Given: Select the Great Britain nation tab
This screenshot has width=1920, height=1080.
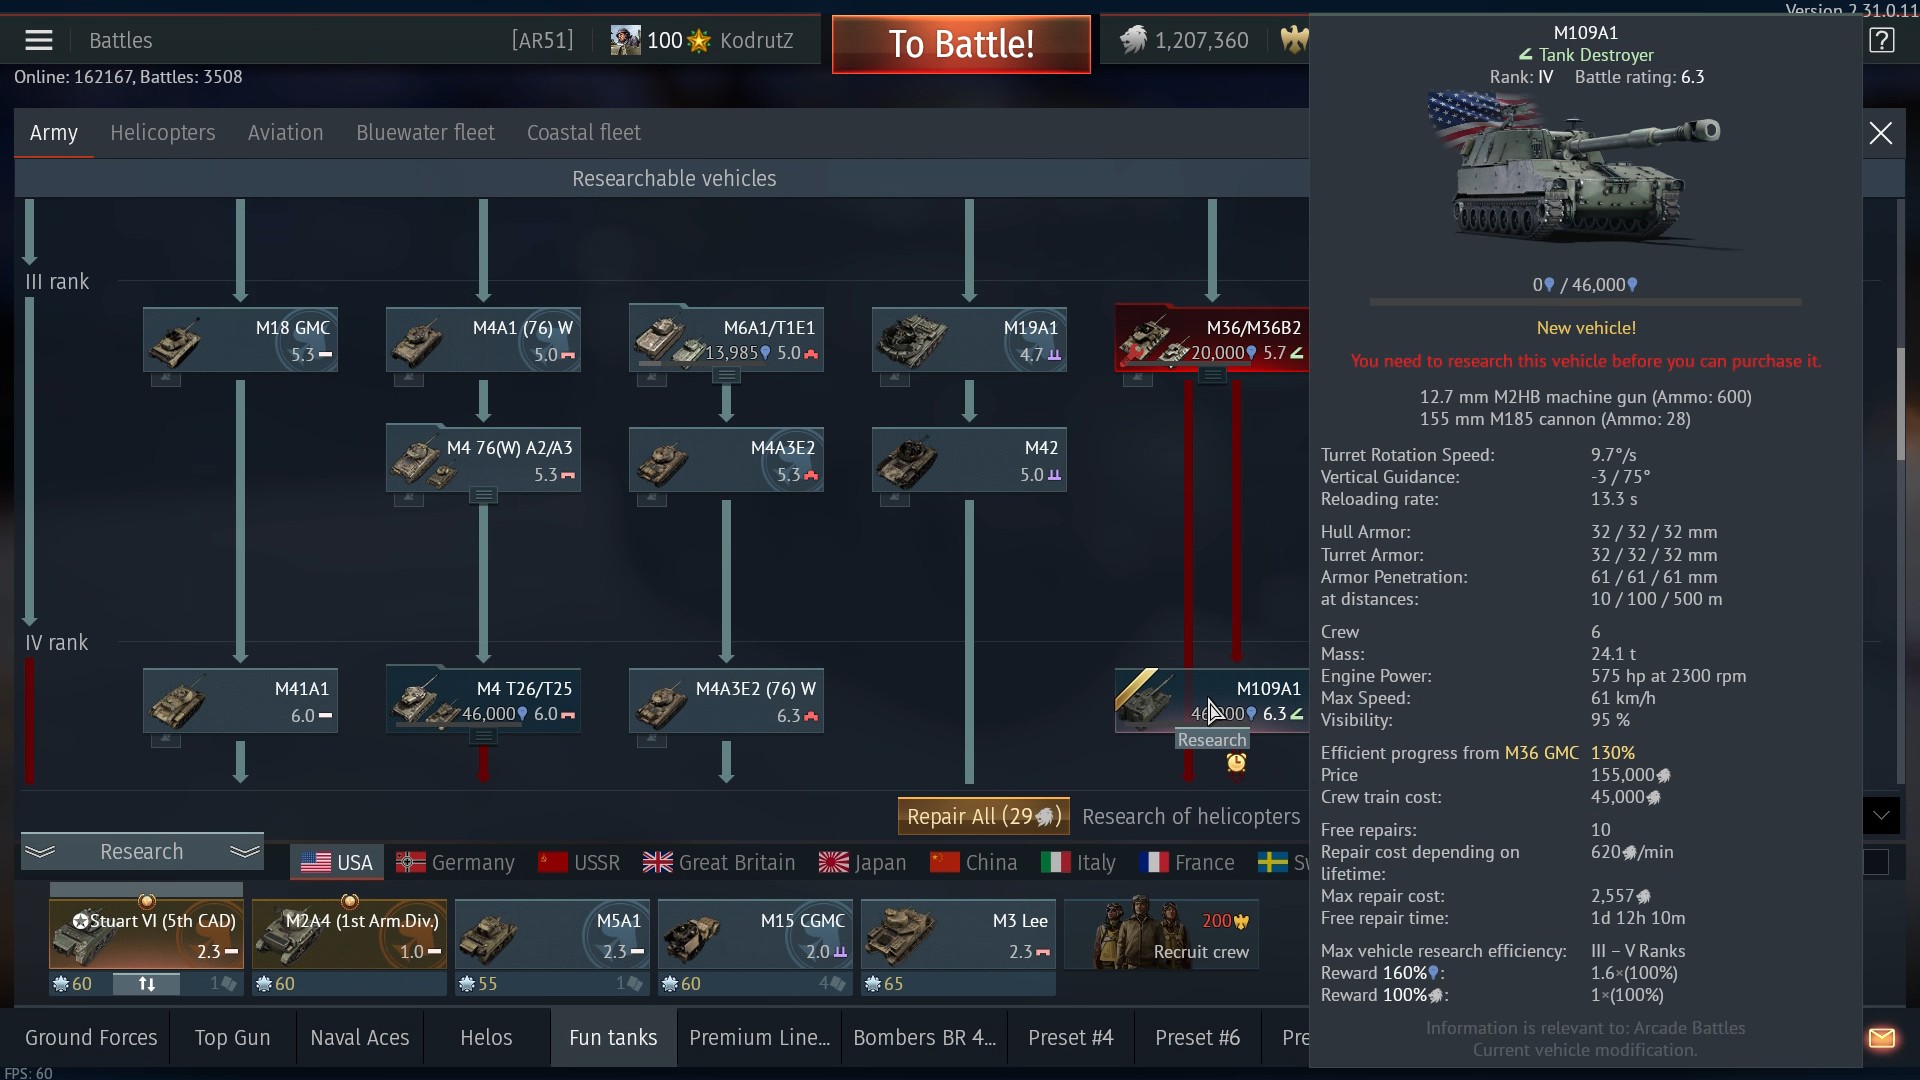Looking at the screenshot, I should [x=719, y=863].
